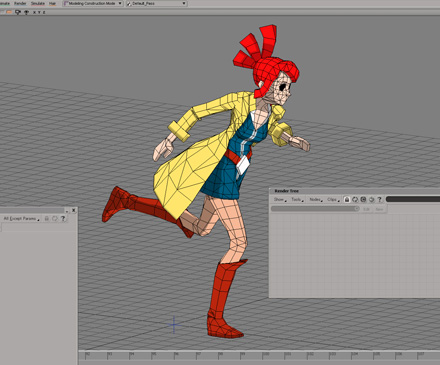
Task: Open the Modeling Construction Mode dropdown
Action: [93, 3]
